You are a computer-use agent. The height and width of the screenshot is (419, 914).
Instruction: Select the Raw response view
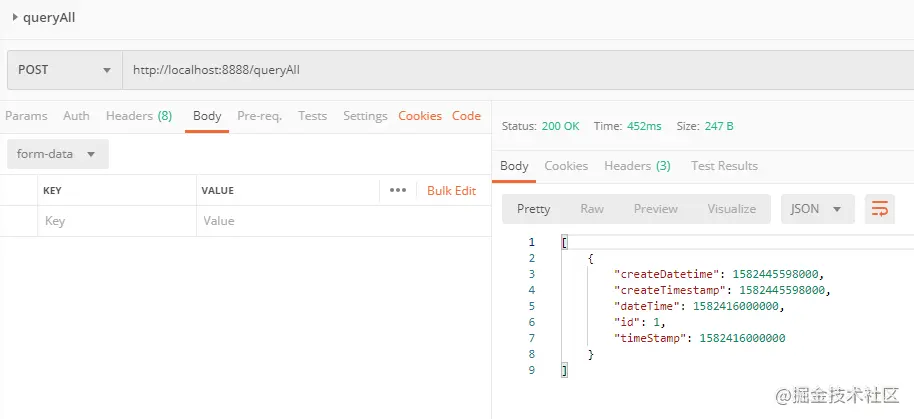[592, 209]
